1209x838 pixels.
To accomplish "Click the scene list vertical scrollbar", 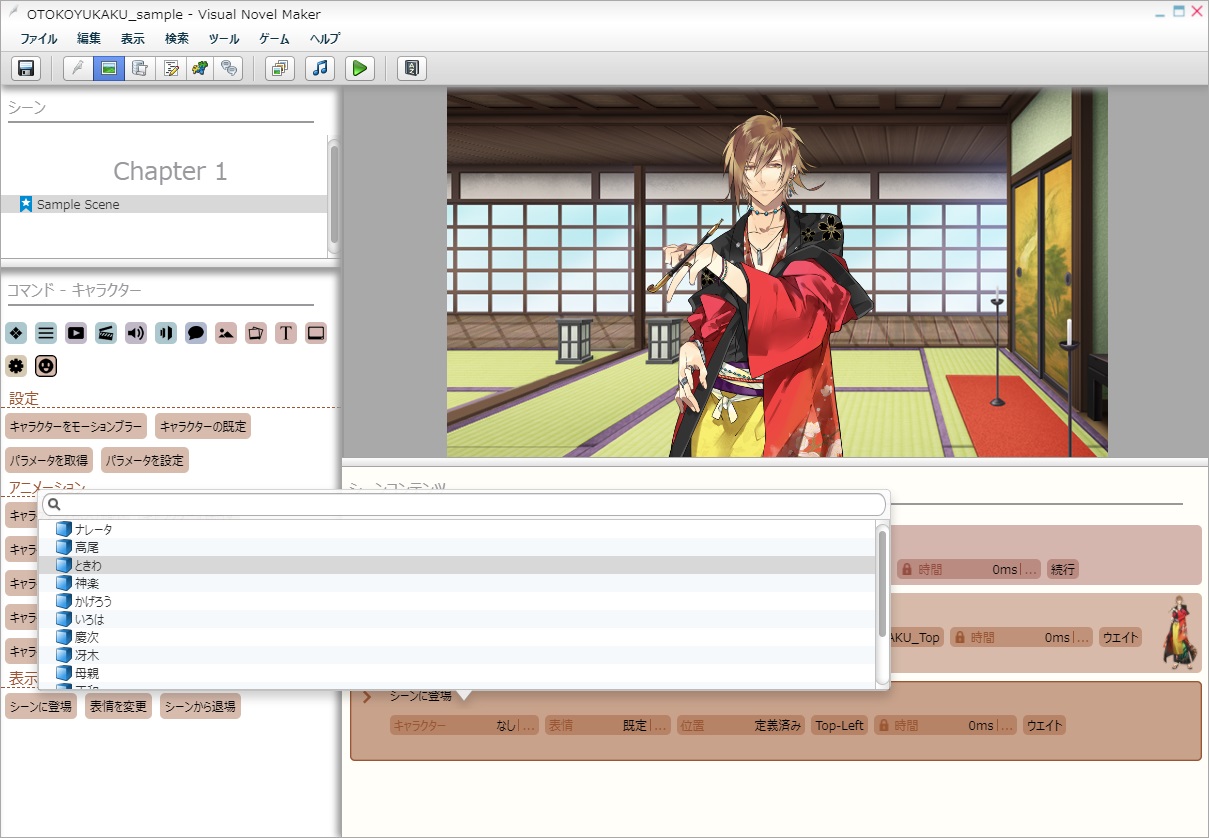I will pos(333,195).
